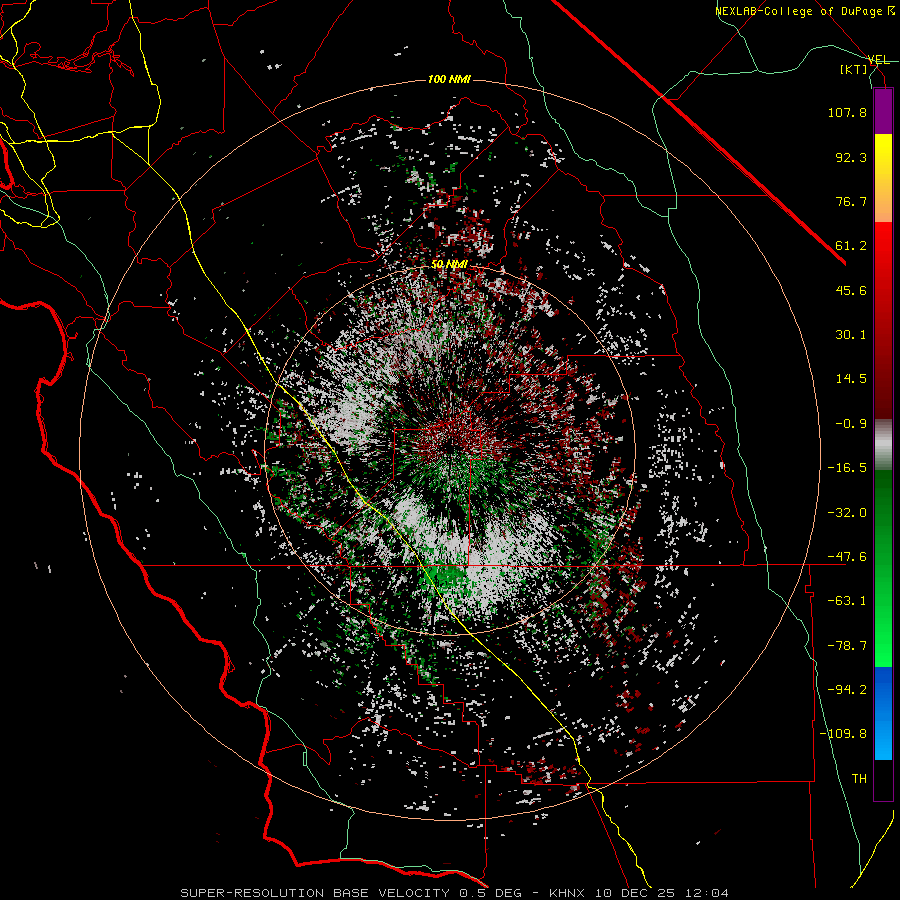This screenshot has width=900, height=900.
Task: Click the VEL legend title
Action: tap(878, 60)
